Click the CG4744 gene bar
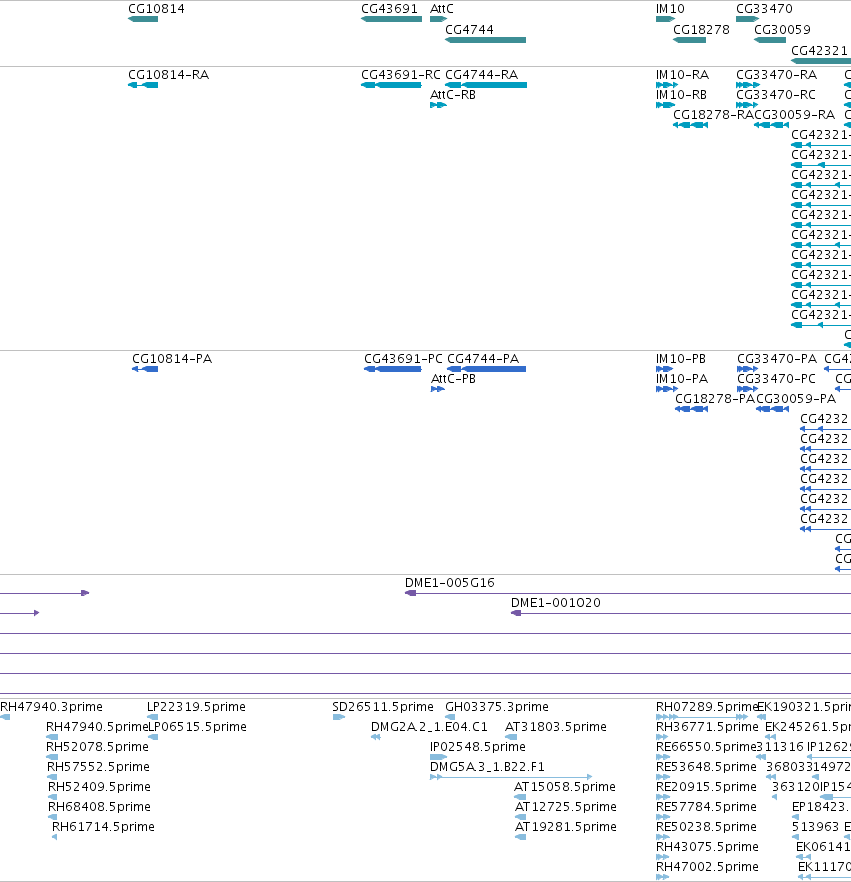Image resolution: width=851 pixels, height=882 pixels. click(x=485, y=40)
